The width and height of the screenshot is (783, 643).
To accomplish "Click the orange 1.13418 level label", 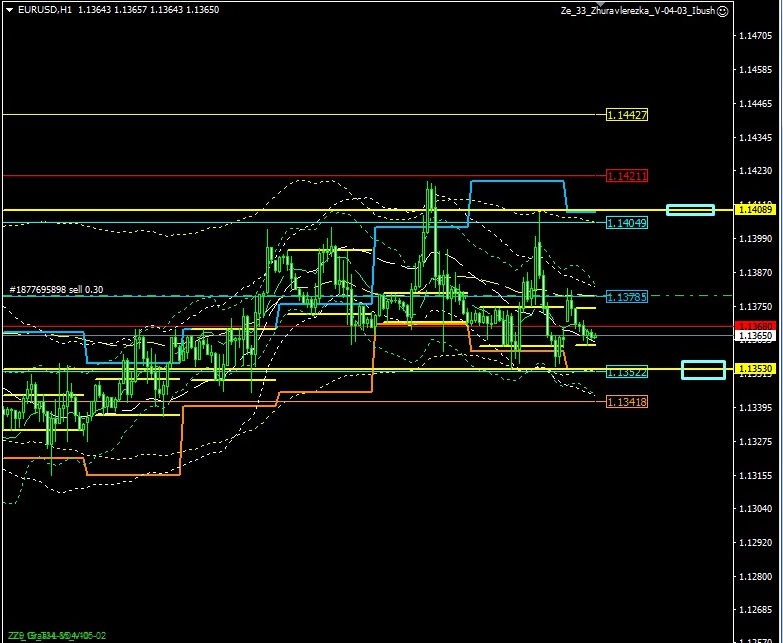I will 627,402.
